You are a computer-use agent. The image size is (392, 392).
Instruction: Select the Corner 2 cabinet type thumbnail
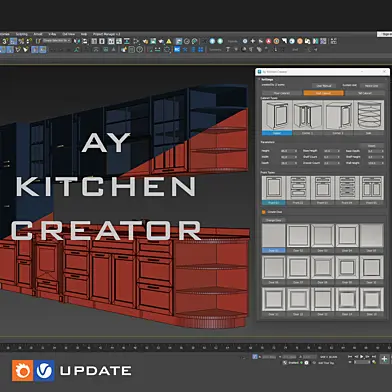tap(338, 118)
